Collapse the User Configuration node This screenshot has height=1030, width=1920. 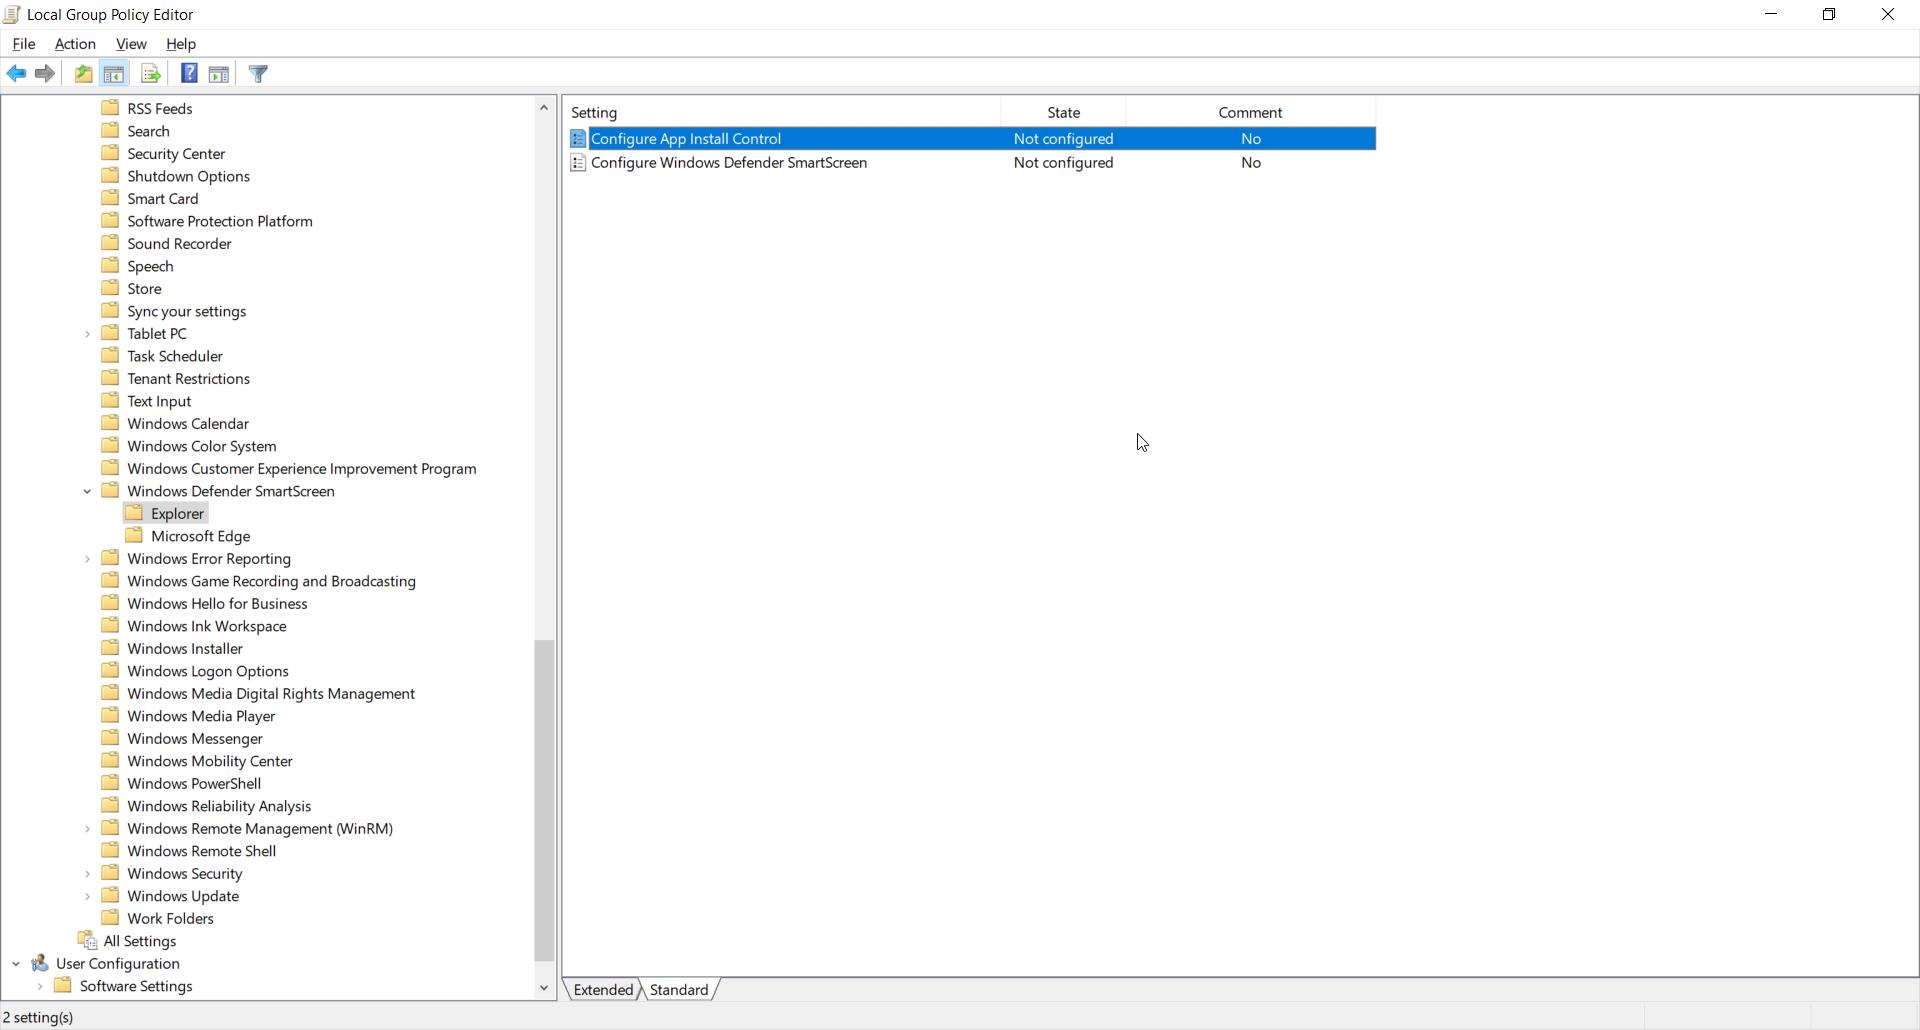pos(16,964)
